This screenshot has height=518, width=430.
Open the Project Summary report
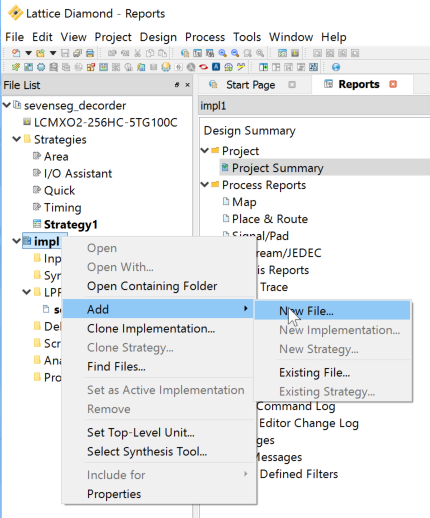[x=277, y=168]
